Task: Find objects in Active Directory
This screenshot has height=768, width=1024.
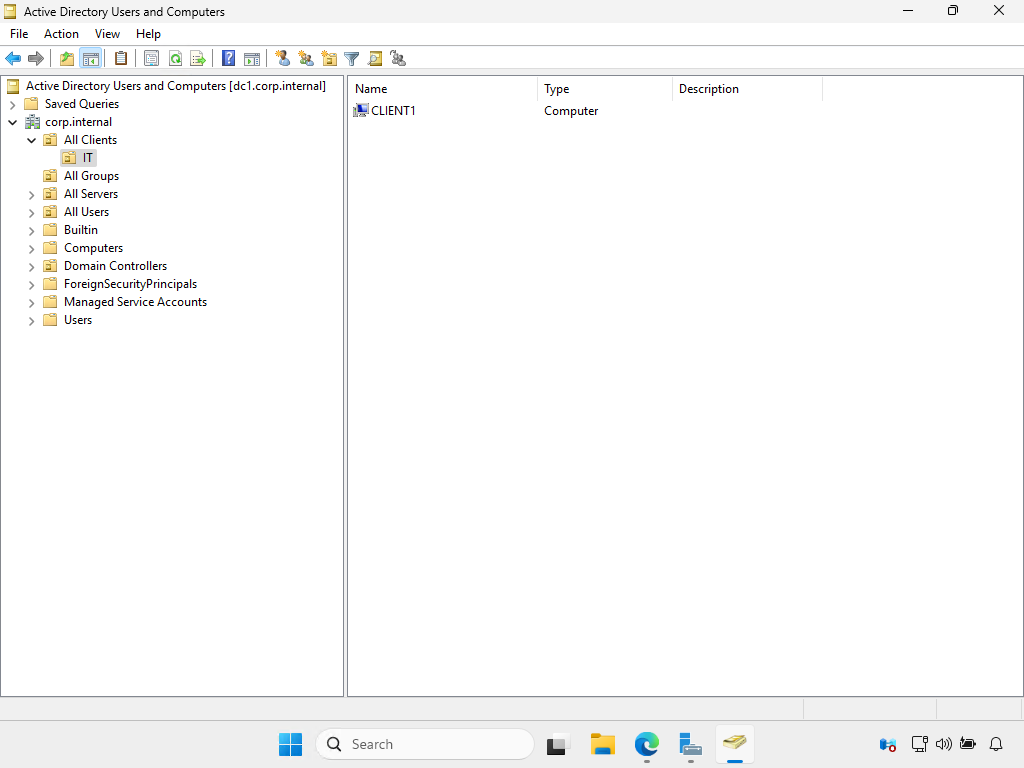Action: (375, 59)
